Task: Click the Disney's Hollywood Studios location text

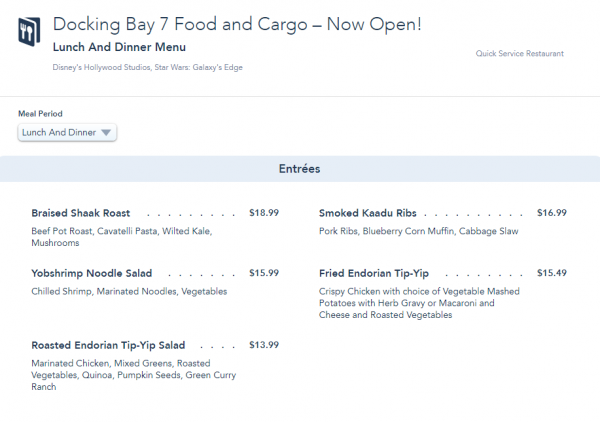Action: (x=147, y=68)
